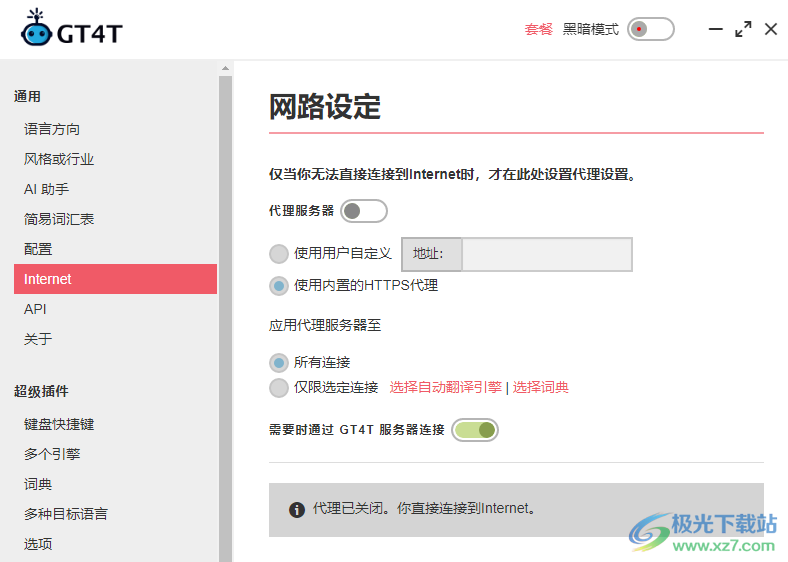Go to 多个引擎 settings
This screenshot has width=788, height=562.
point(52,454)
